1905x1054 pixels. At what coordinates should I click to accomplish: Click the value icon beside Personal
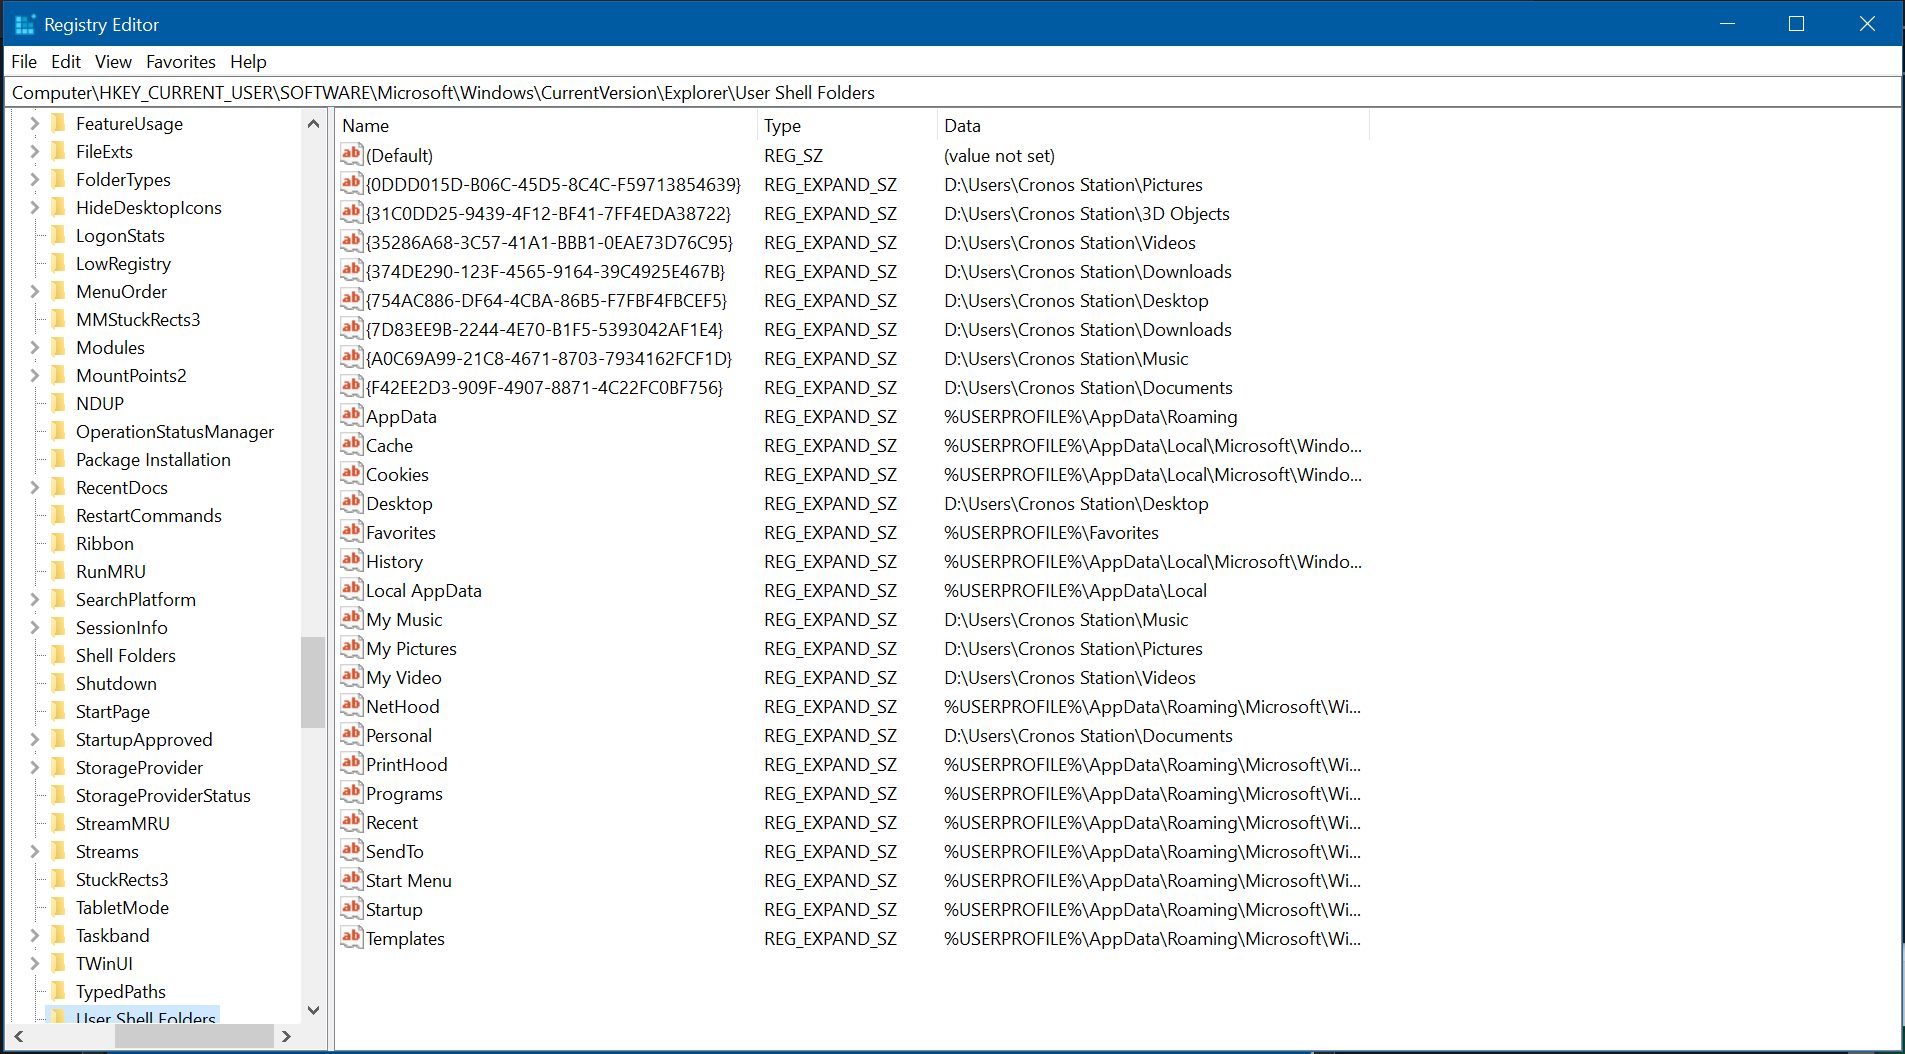[351, 734]
